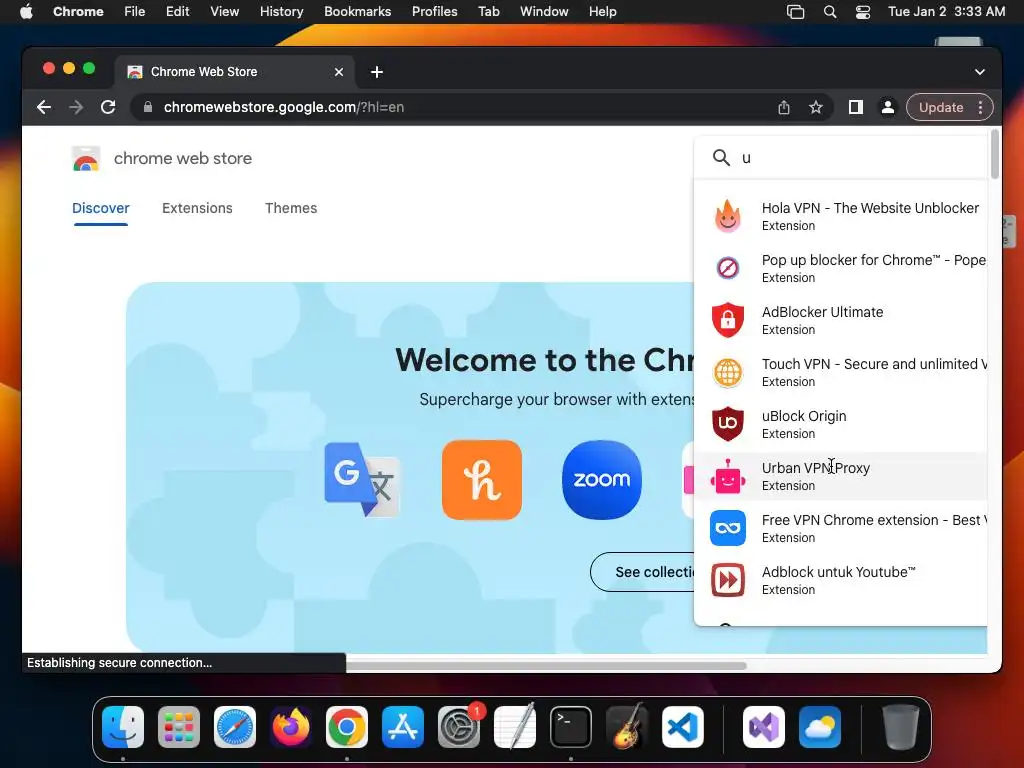Open a new tab
The height and width of the screenshot is (768, 1024).
377,72
